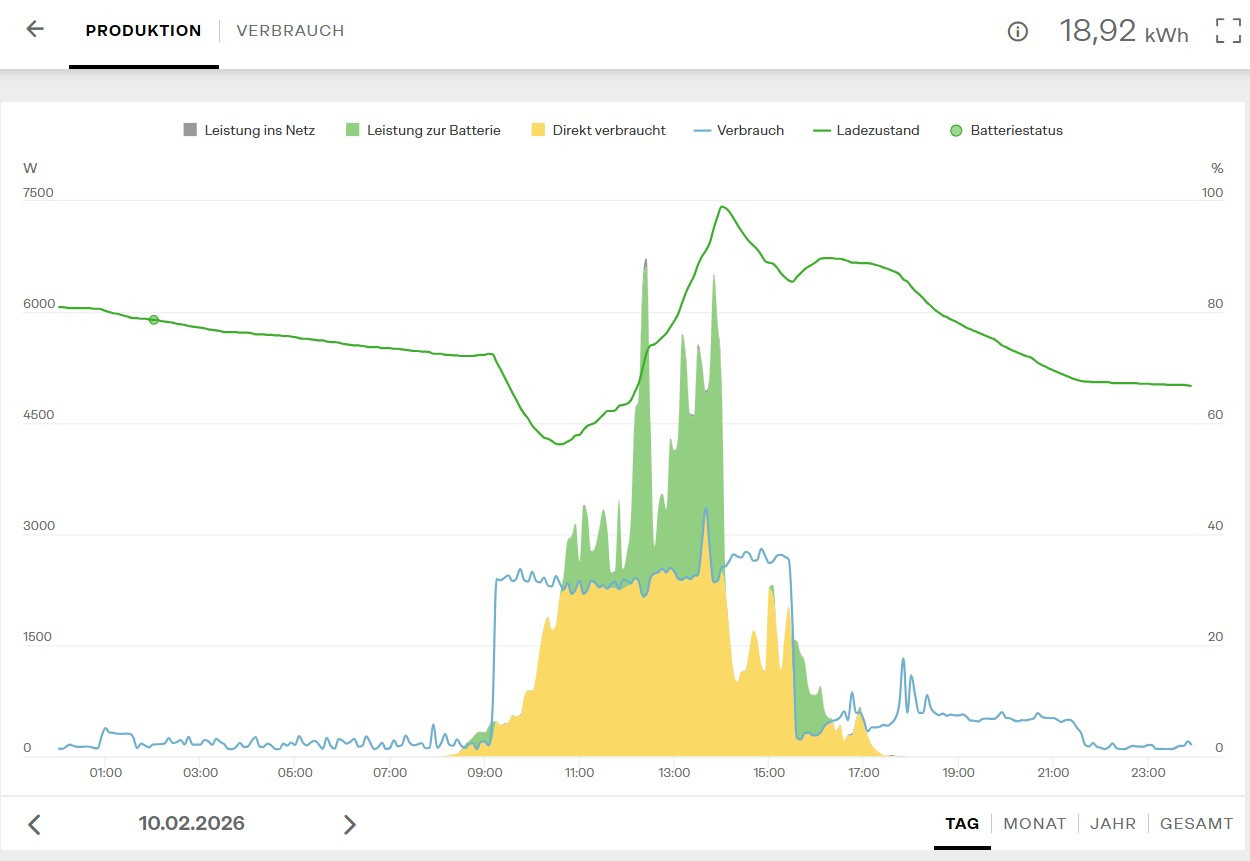The width and height of the screenshot is (1250, 861).
Task: Toggle the Batteriestatus legend entry
Action: click(1006, 130)
